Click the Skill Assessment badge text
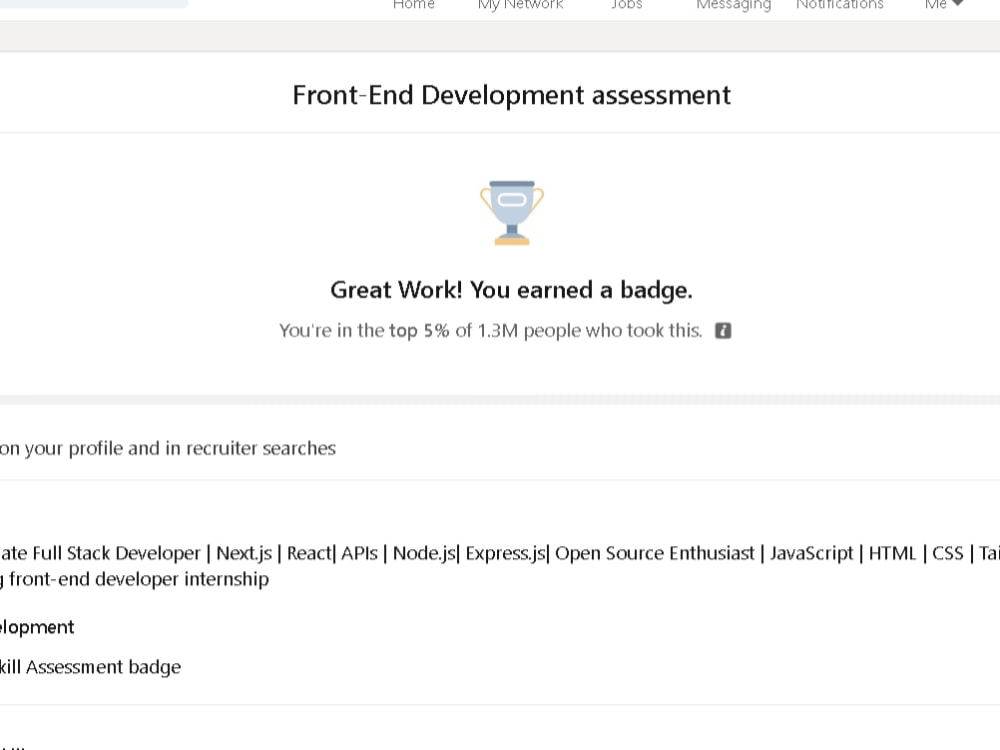This screenshot has height=750, width=1000. point(90,667)
